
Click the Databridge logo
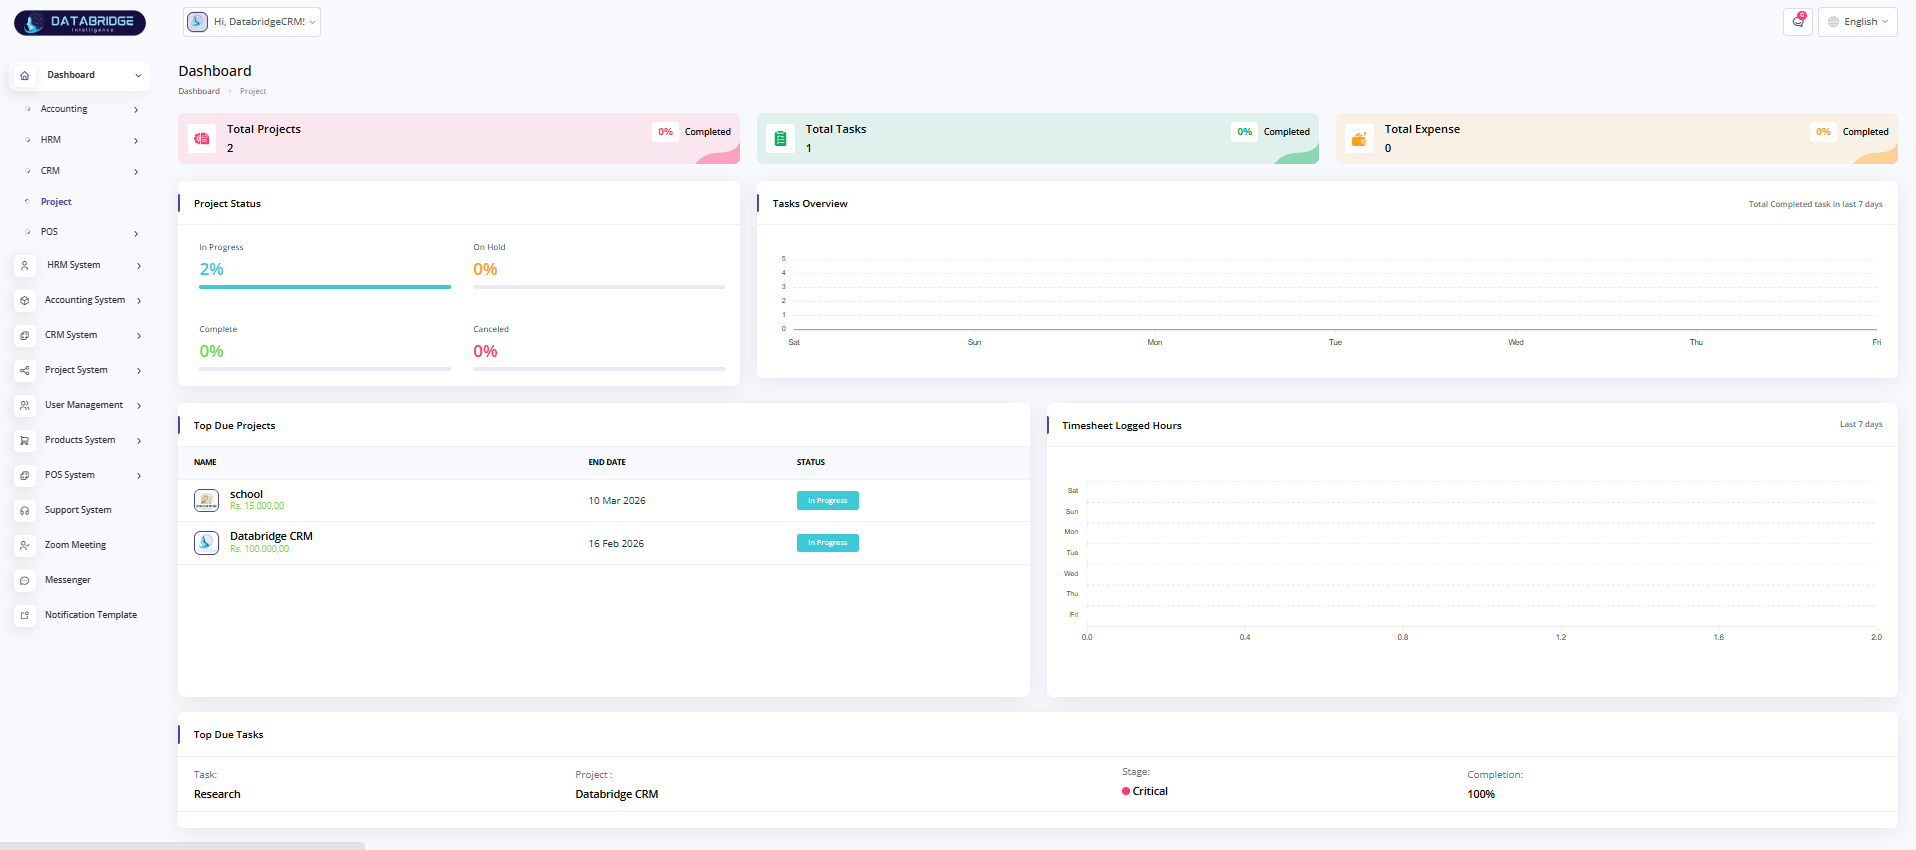click(80, 23)
